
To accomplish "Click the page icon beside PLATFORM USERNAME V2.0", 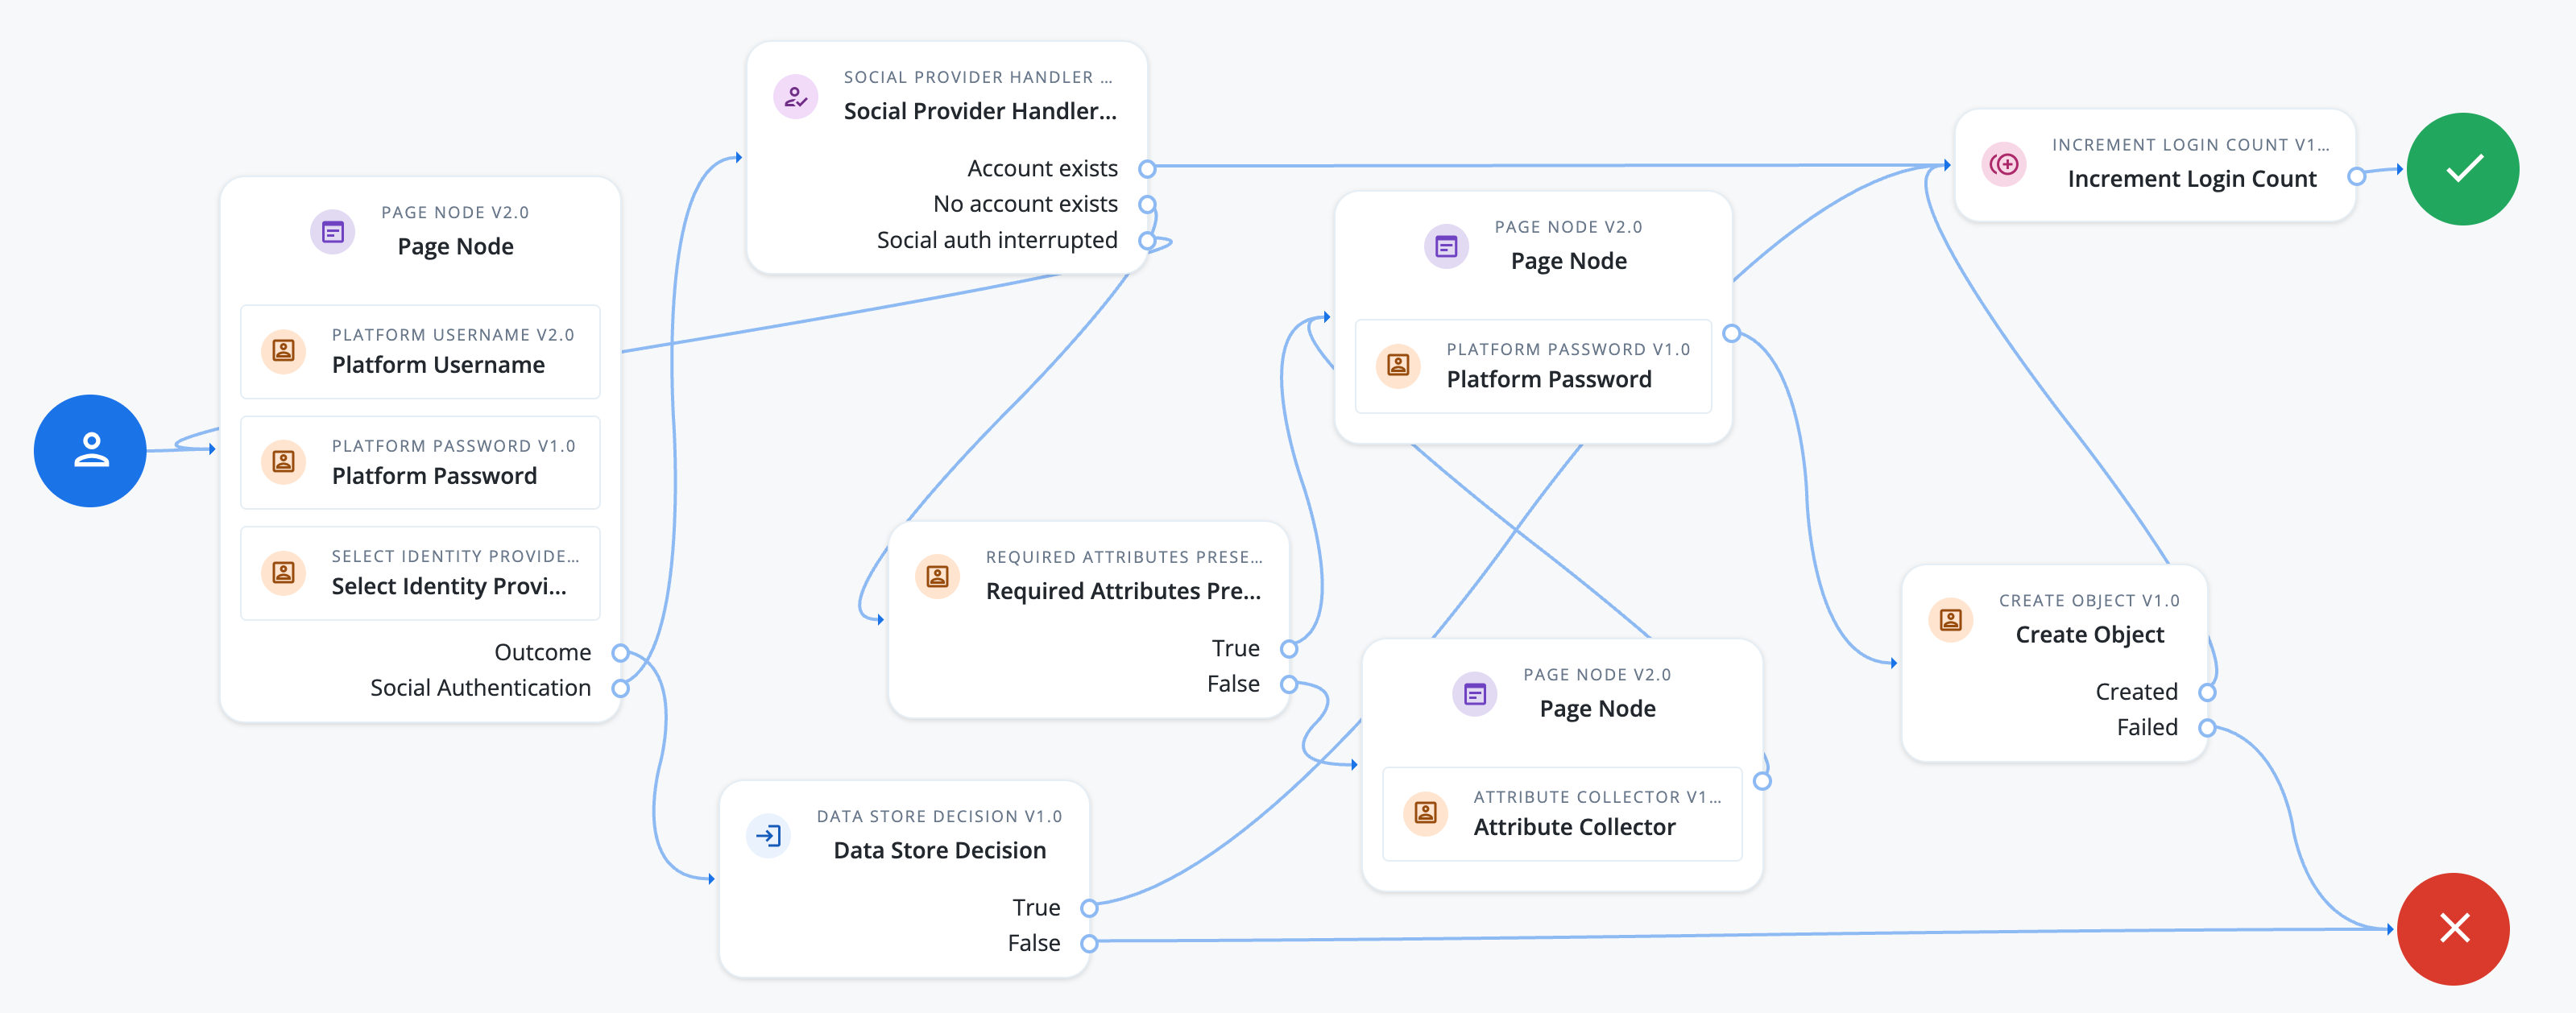I will pos(283,351).
